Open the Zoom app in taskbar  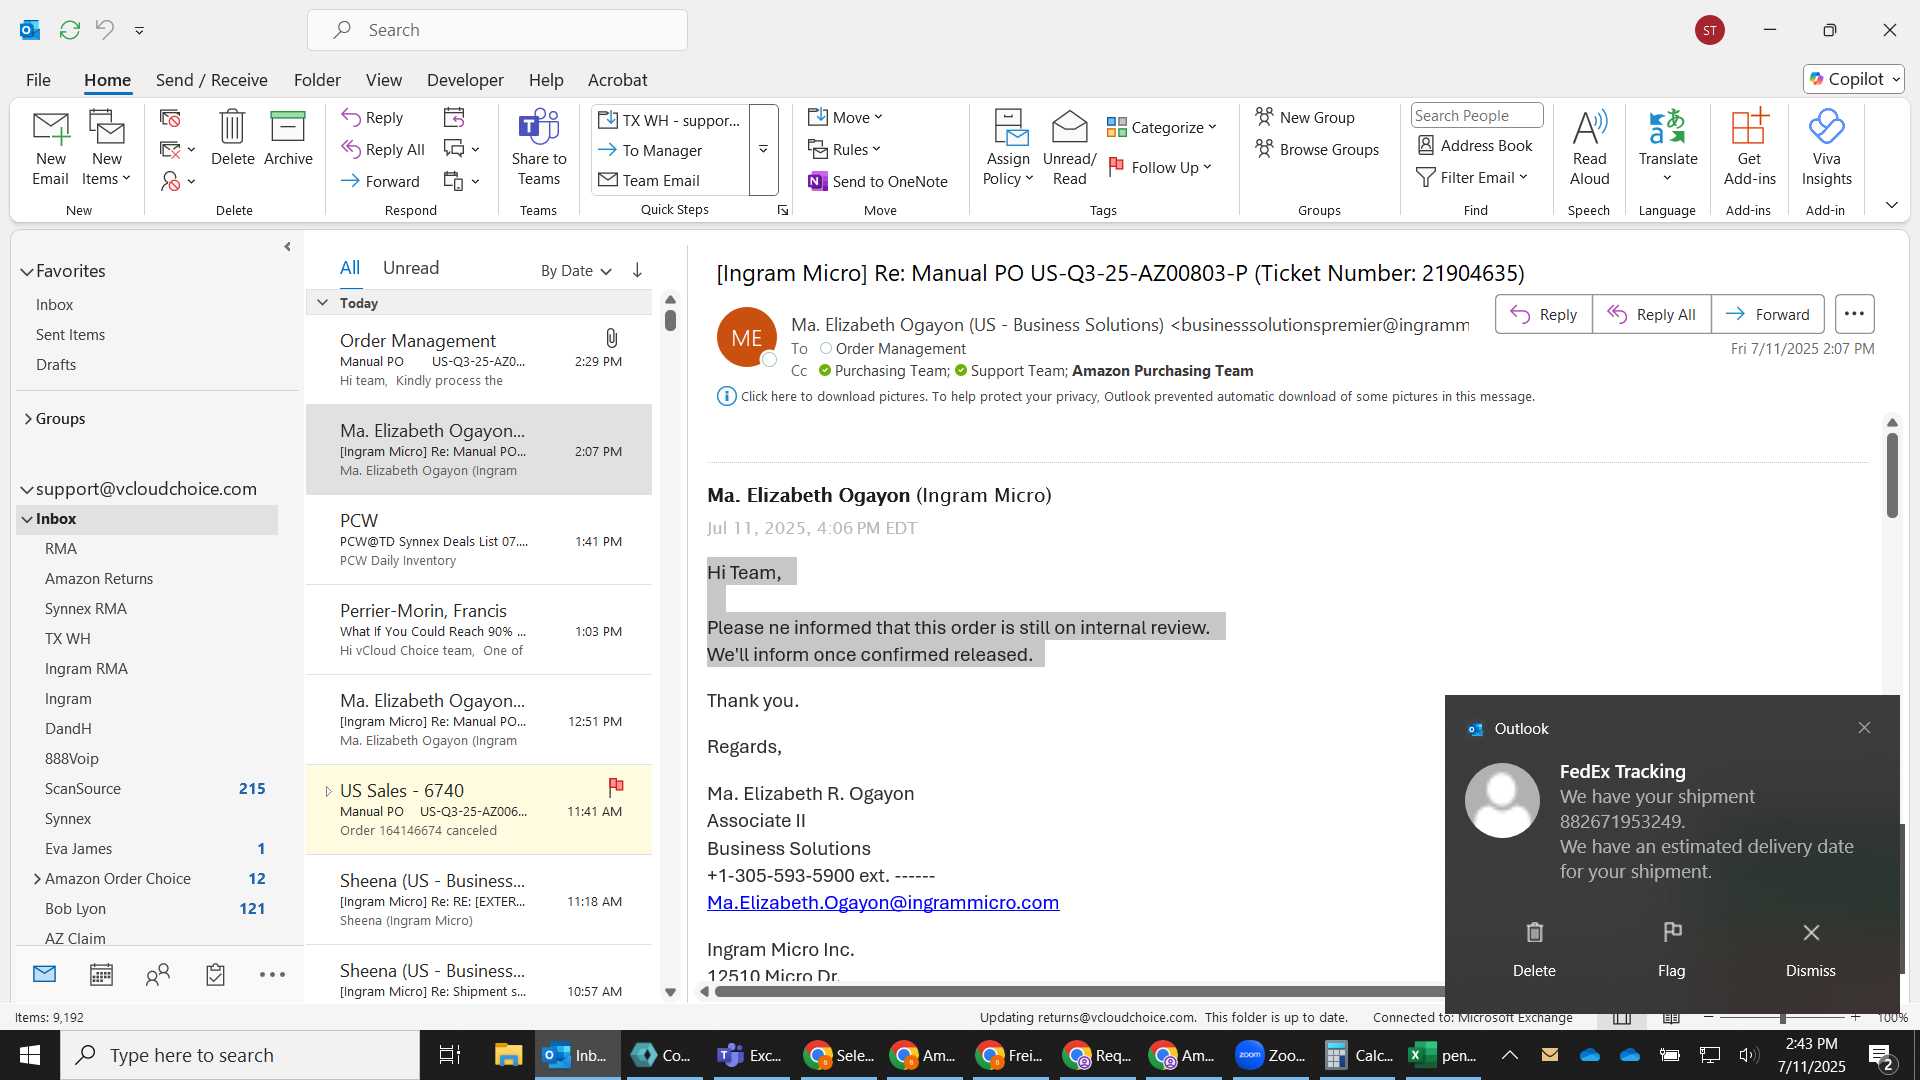click(1270, 1055)
